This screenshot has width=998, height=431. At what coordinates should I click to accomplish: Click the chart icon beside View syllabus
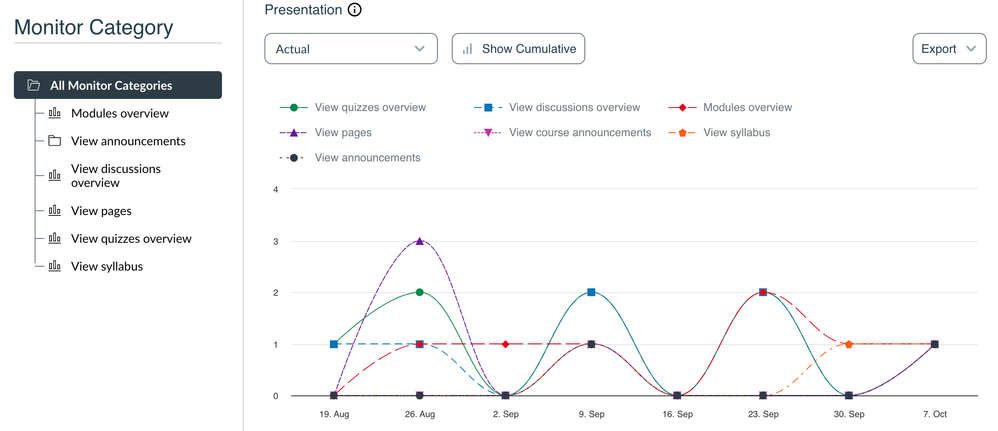coord(55,267)
